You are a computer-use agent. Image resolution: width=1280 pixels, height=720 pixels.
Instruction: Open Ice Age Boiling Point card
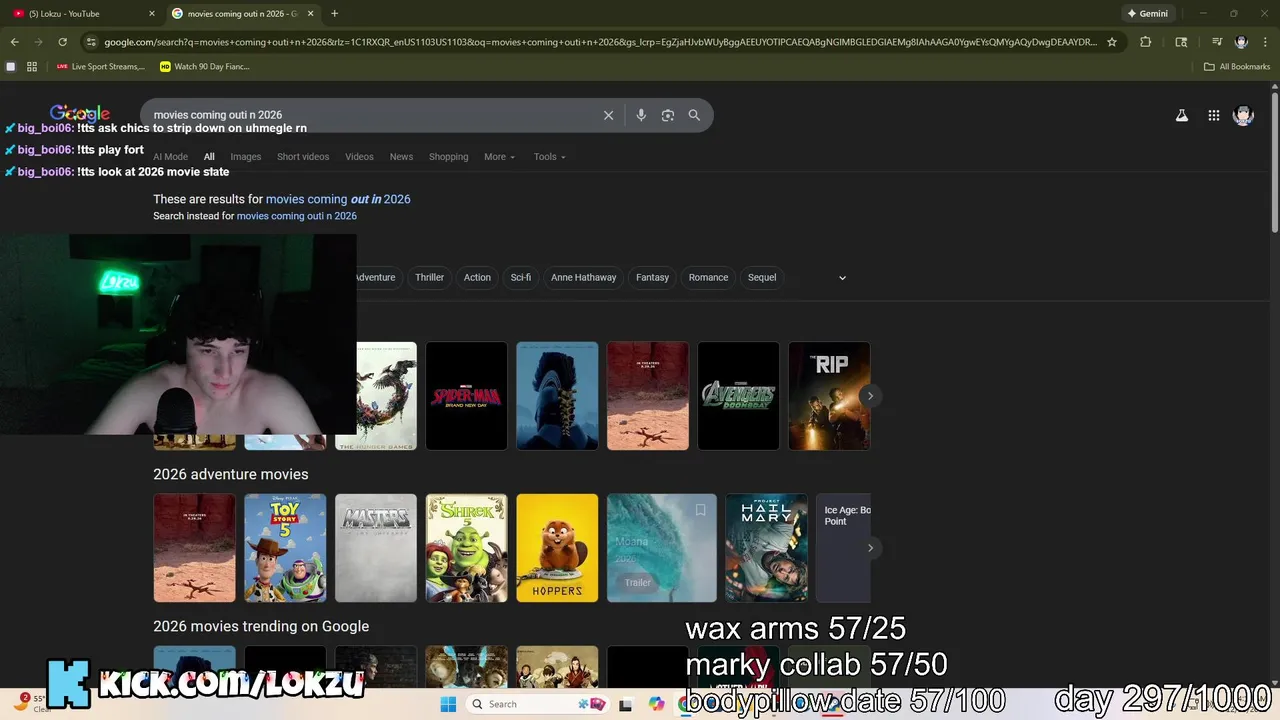coord(843,548)
